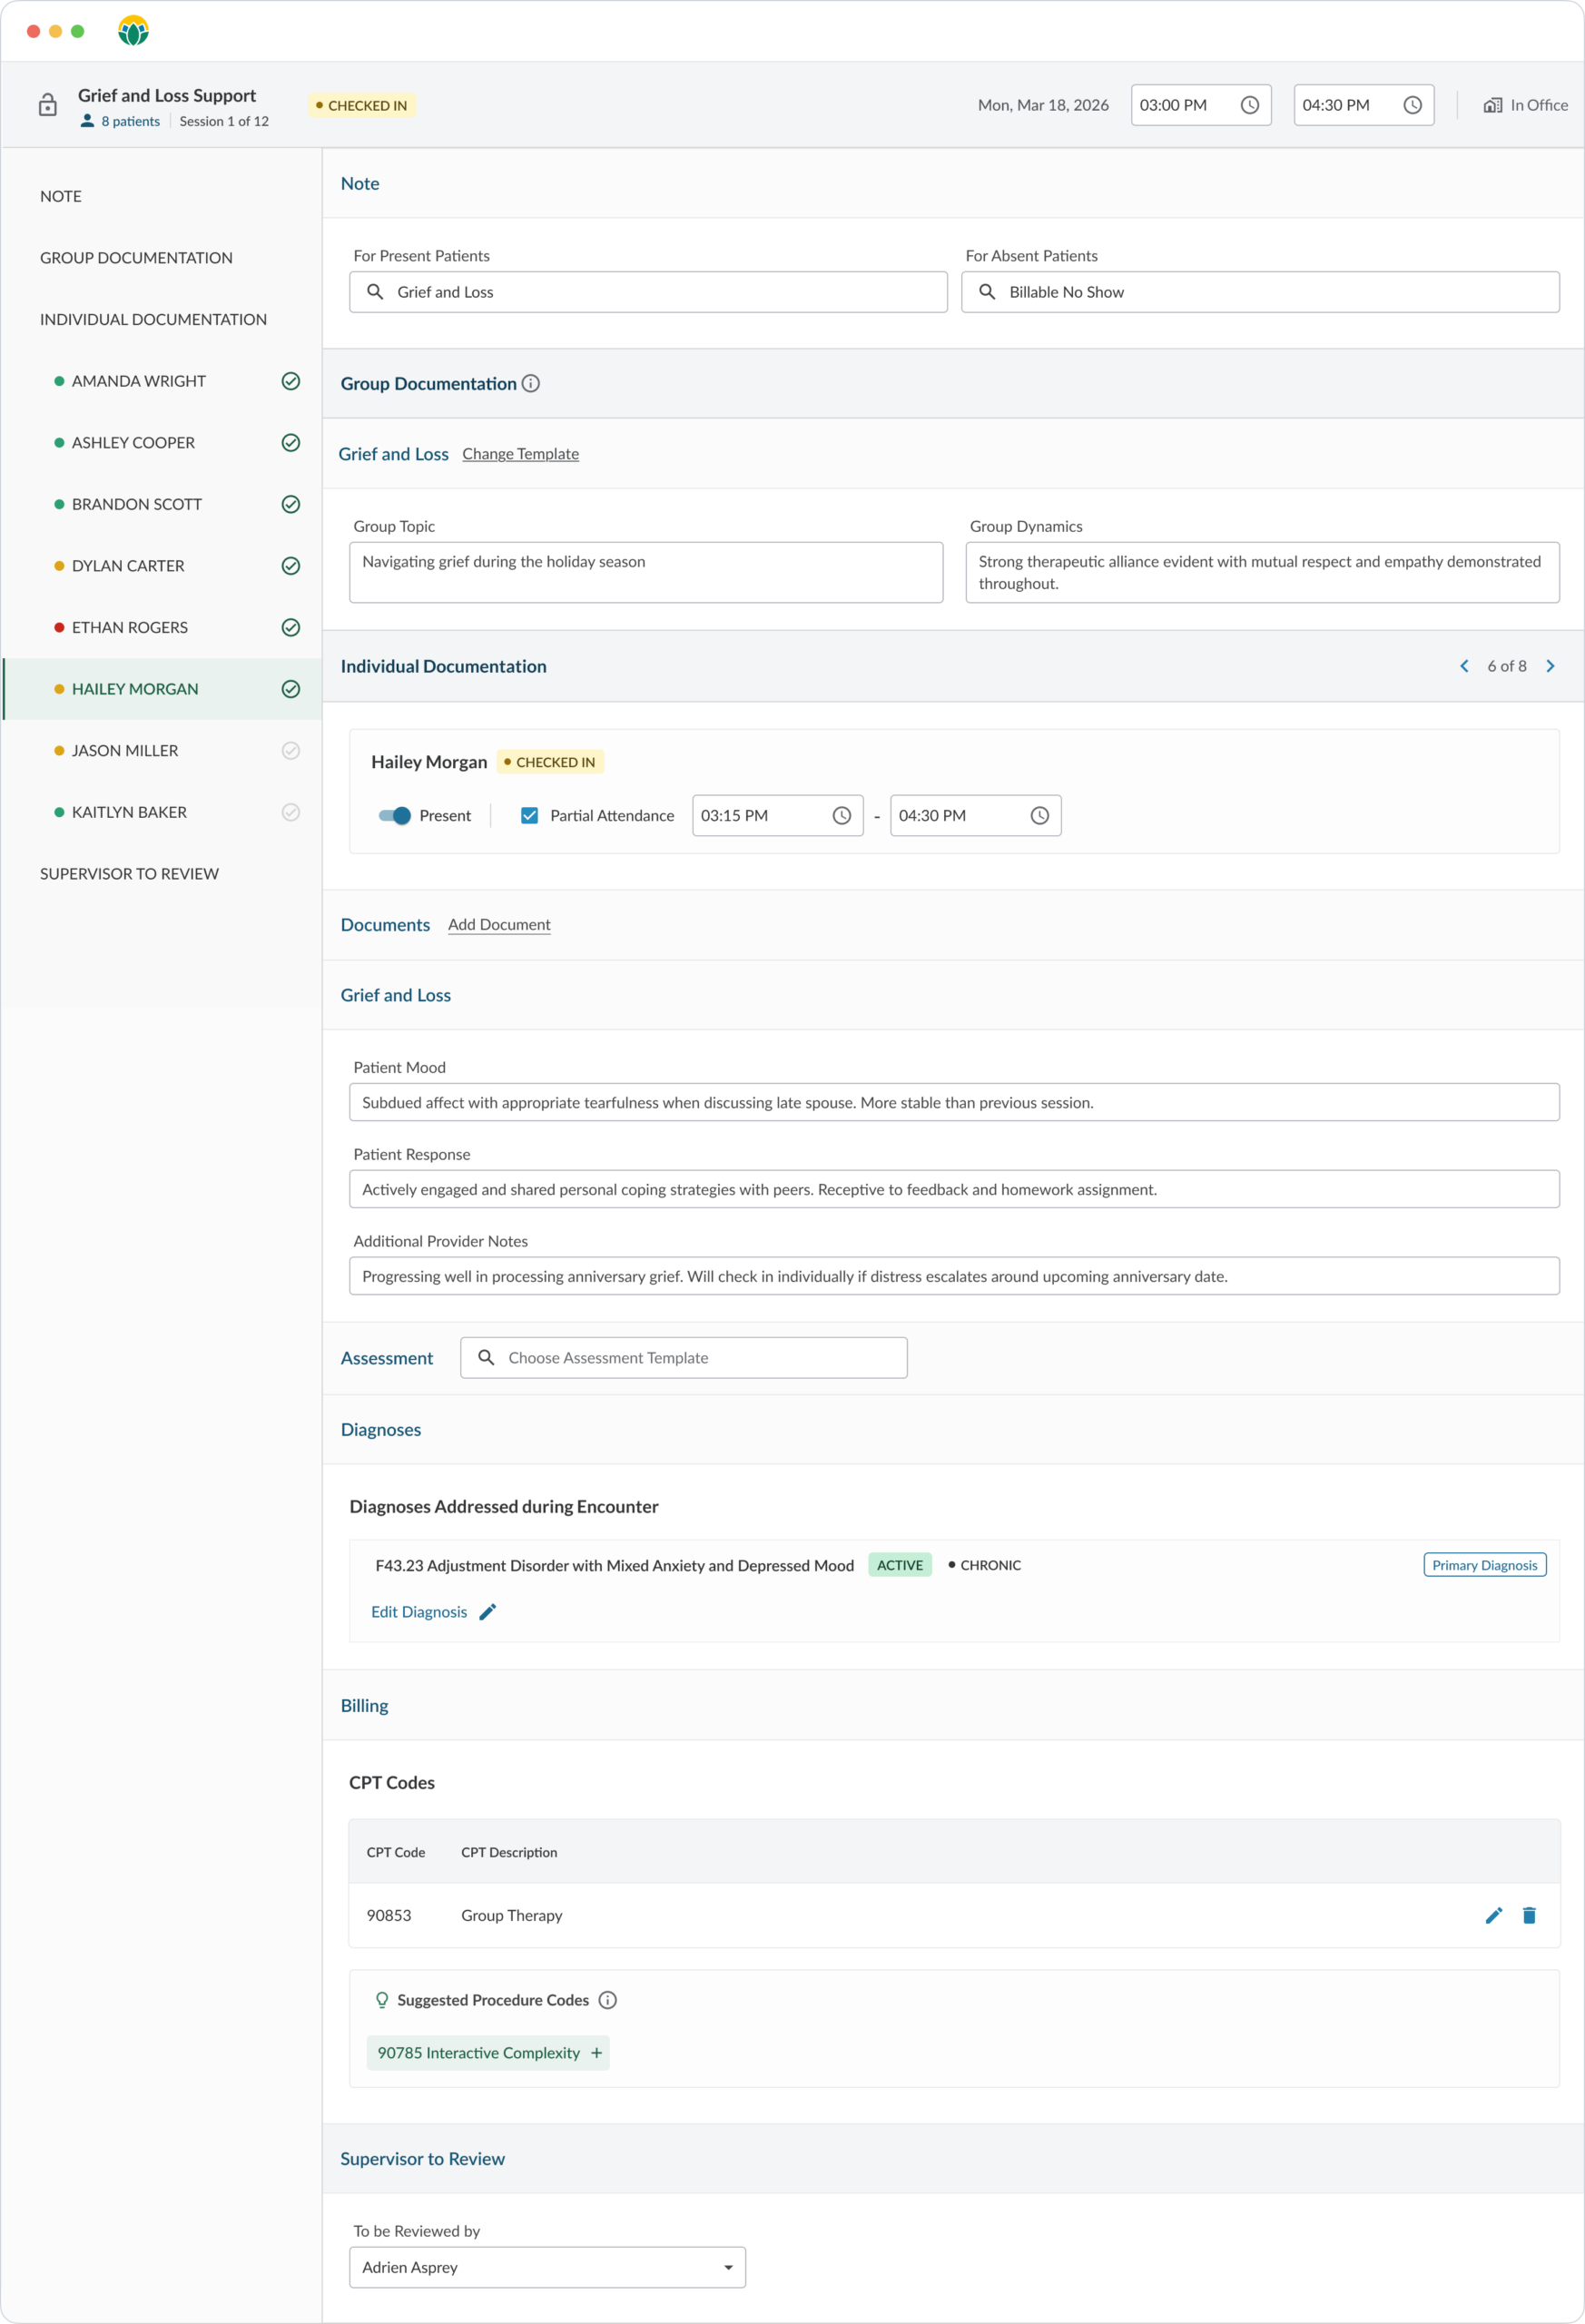Click Jason Miller's incomplete status checkmark

coord(291,751)
